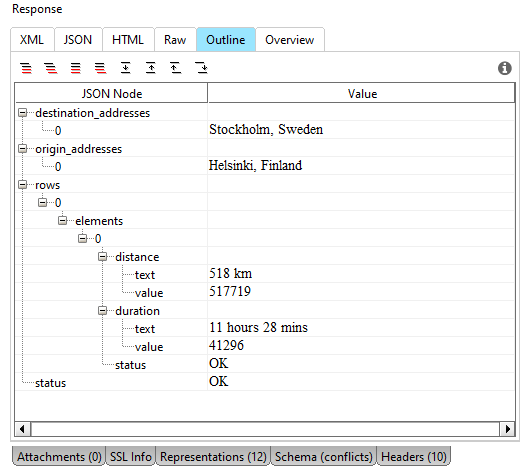
Task: Collapse the origin_addresses node
Action: pyautogui.click(x=23, y=148)
